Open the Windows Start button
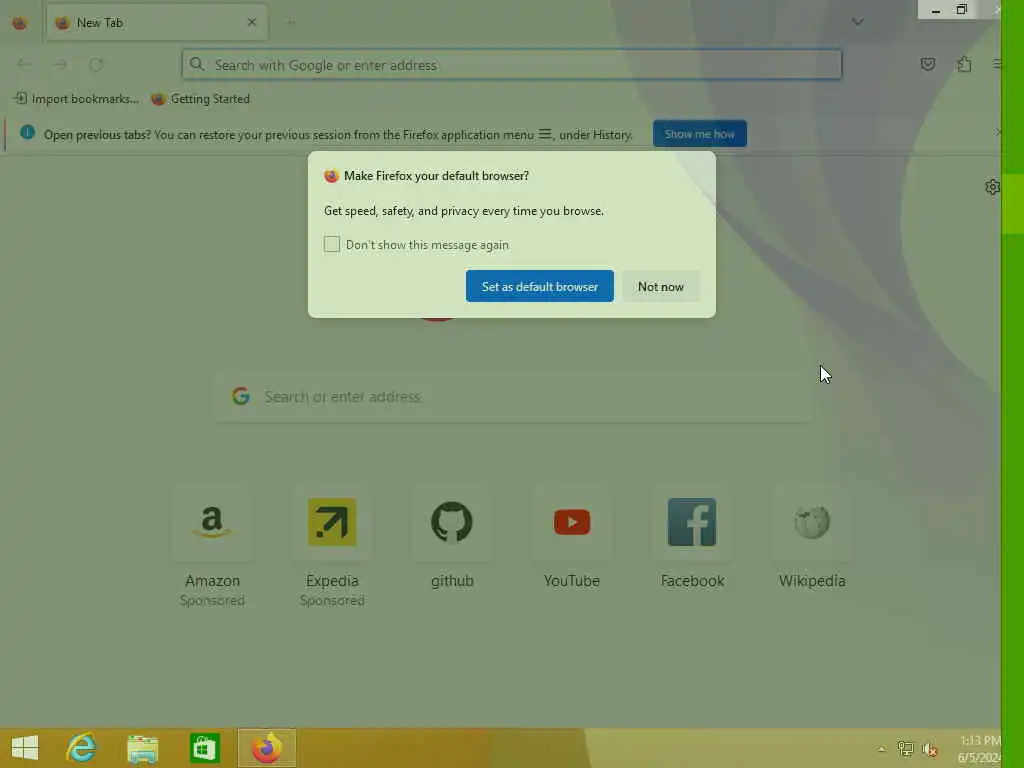Viewport: 1024px width, 768px height. click(x=25, y=748)
